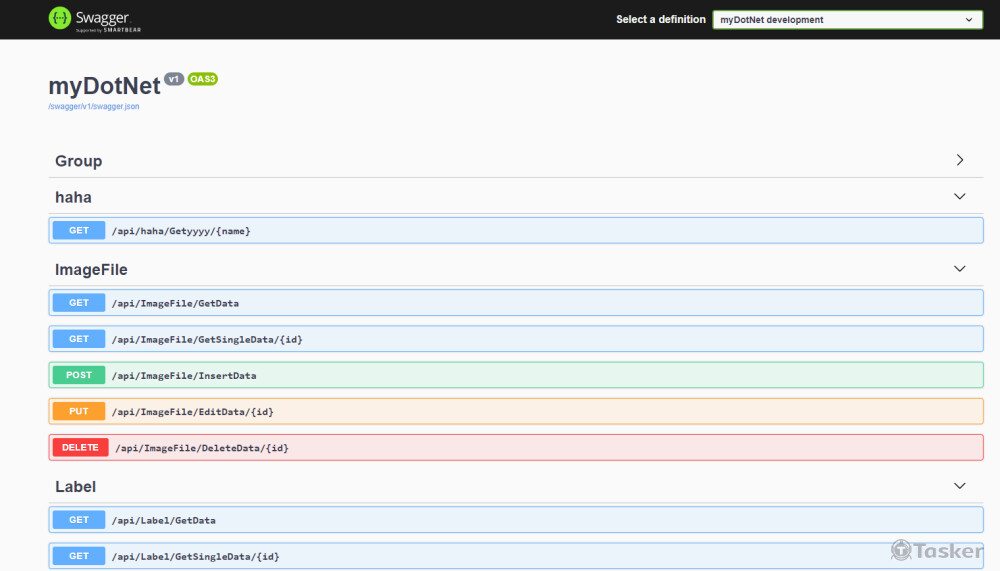Viewport: 1000px width, 571px height.
Task: Open GET Label GetSingleData/{id} operation
Action: tap(195, 556)
